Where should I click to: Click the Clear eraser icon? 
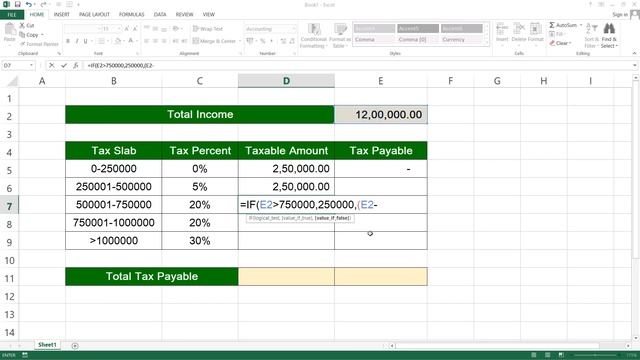click(x=552, y=43)
